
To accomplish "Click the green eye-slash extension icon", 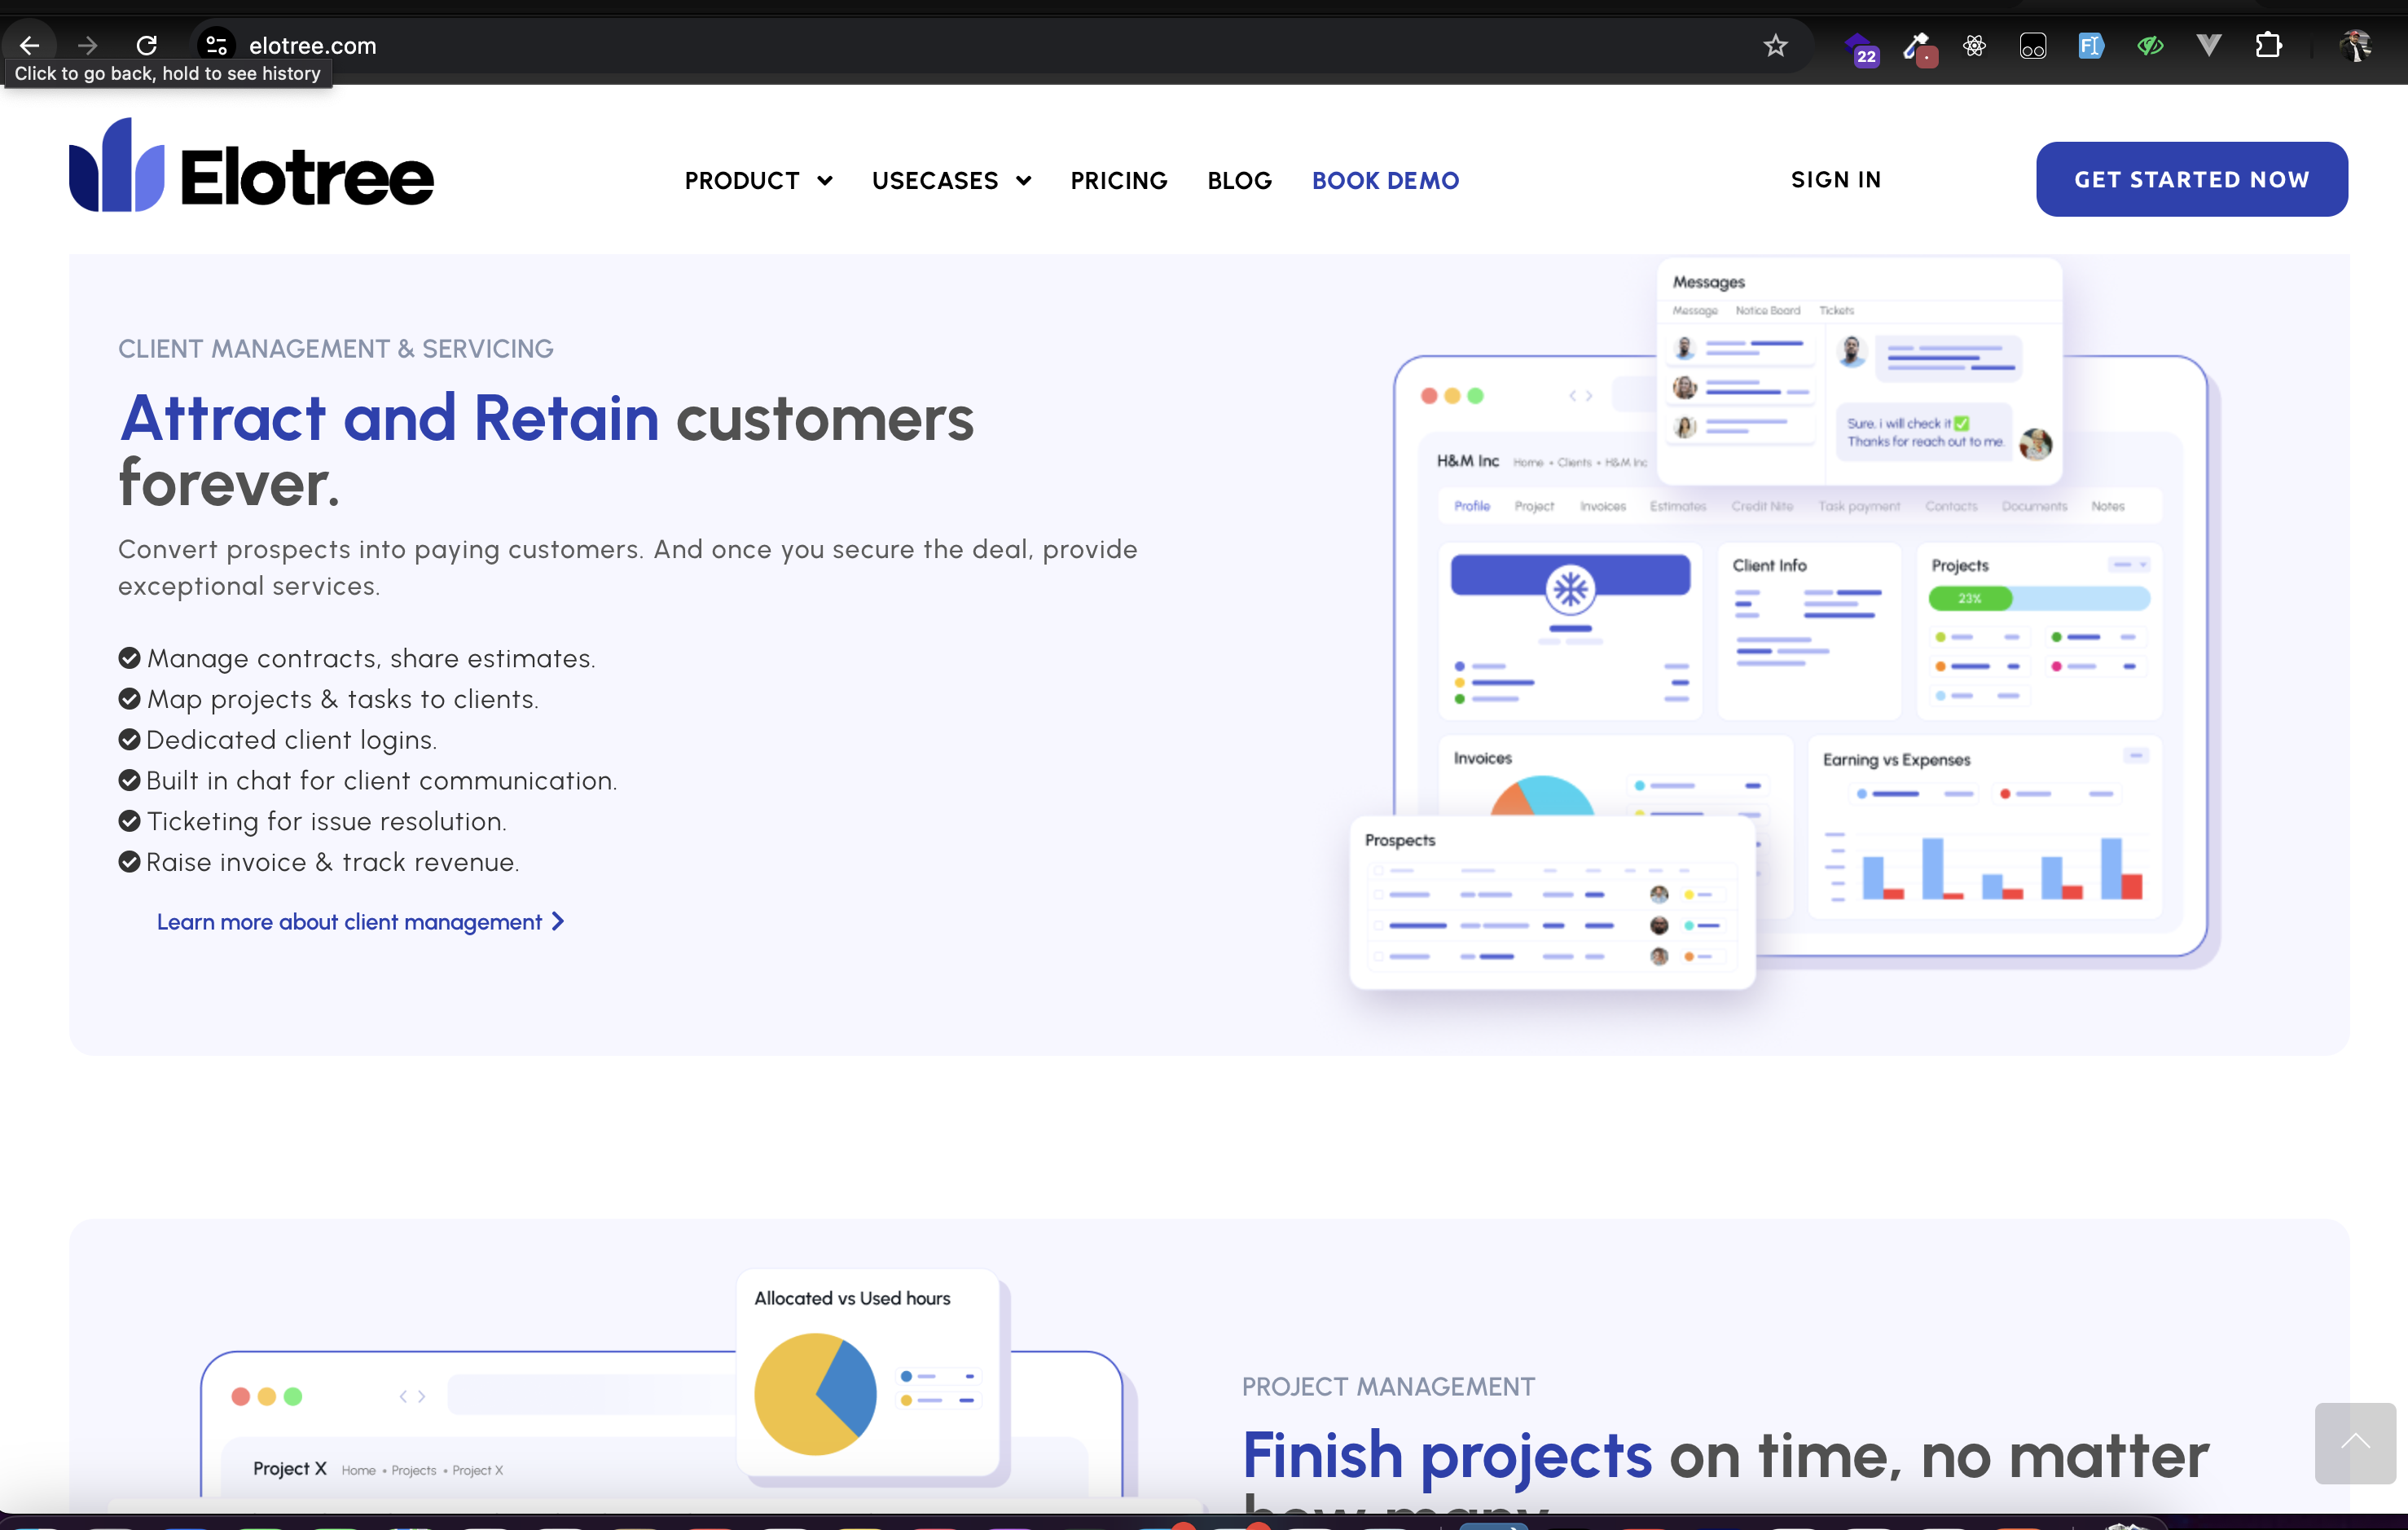I will 2150,45.
